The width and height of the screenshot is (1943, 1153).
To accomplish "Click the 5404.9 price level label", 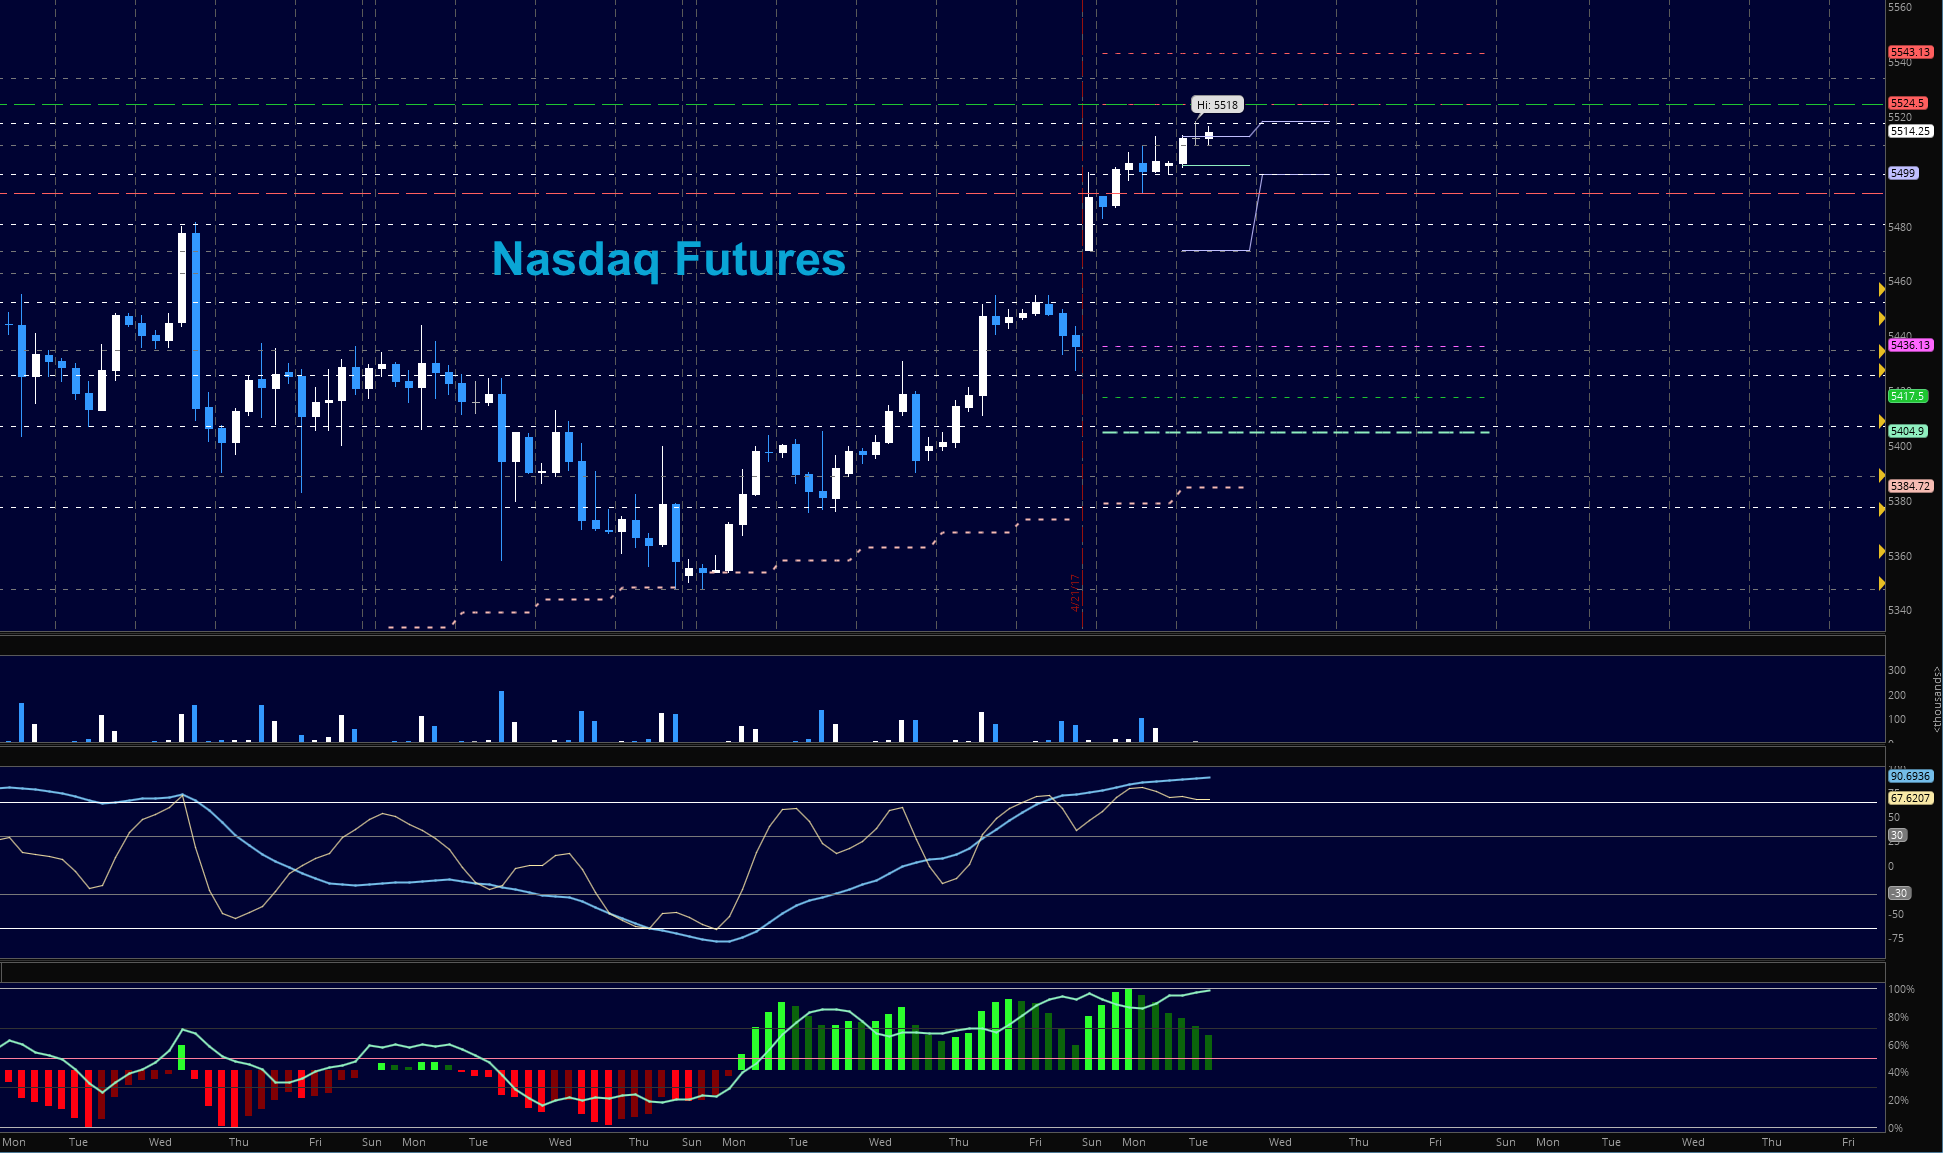I will (x=1906, y=431).
